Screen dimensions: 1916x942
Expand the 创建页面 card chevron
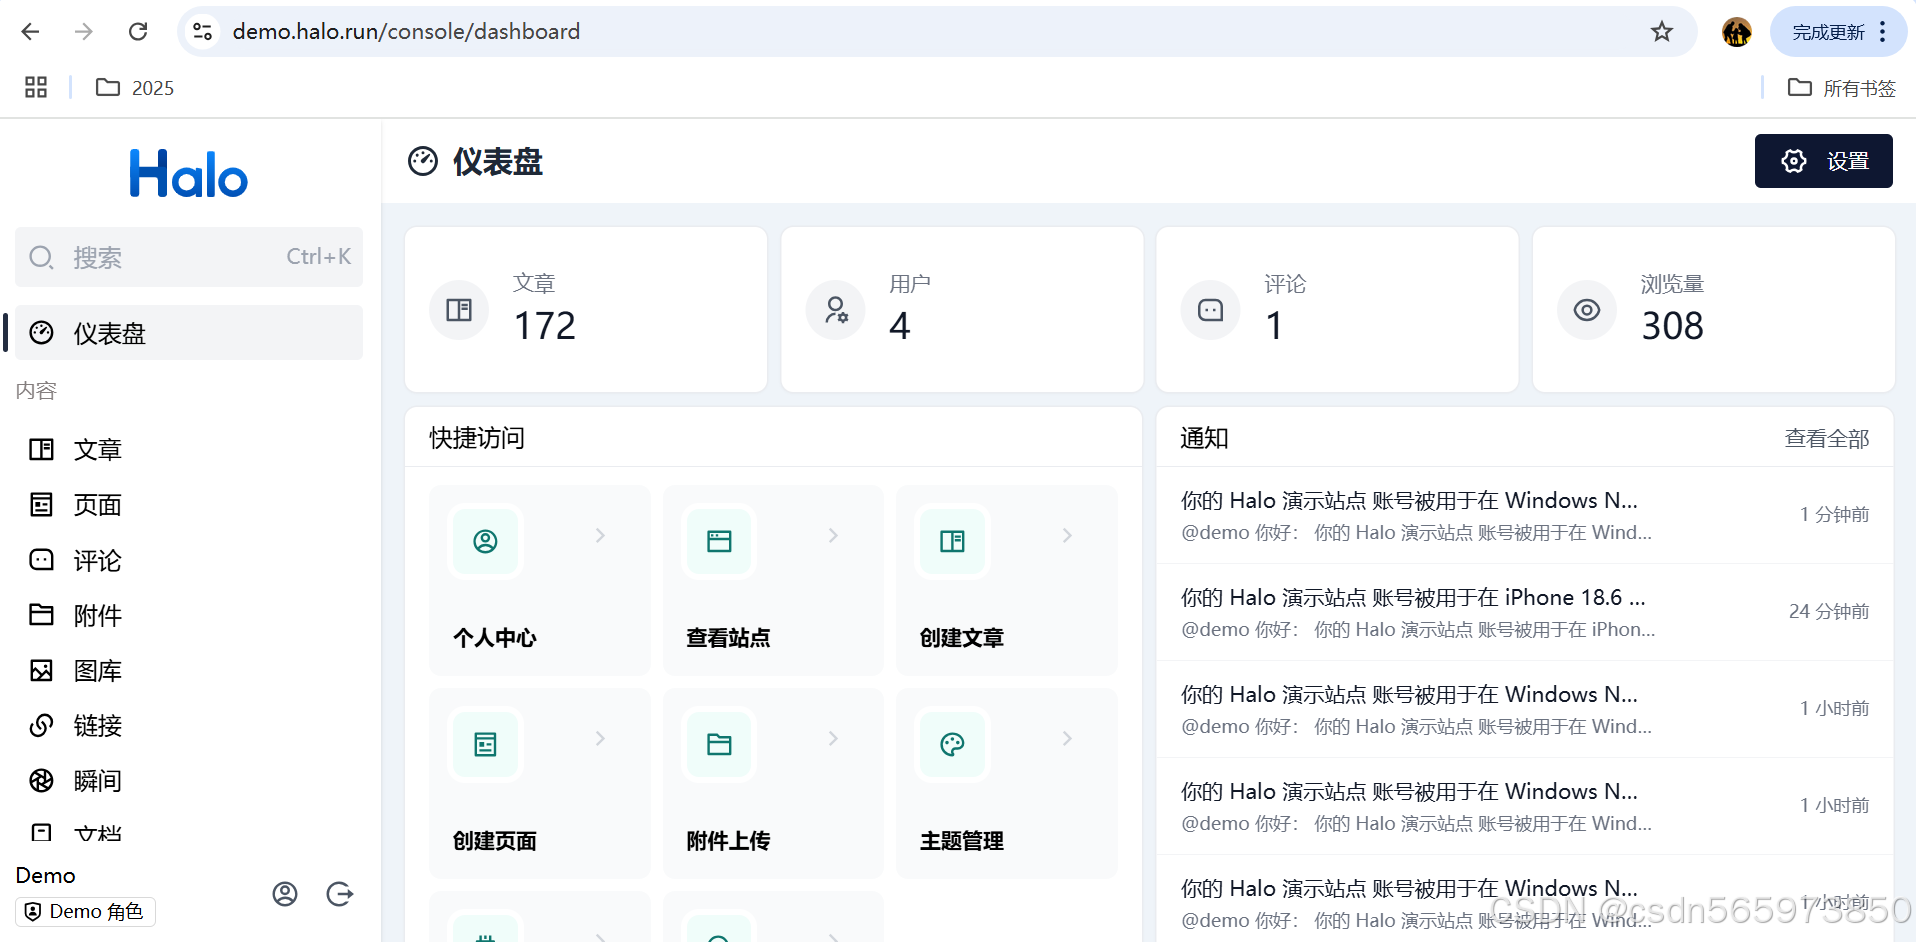[600, 738]
